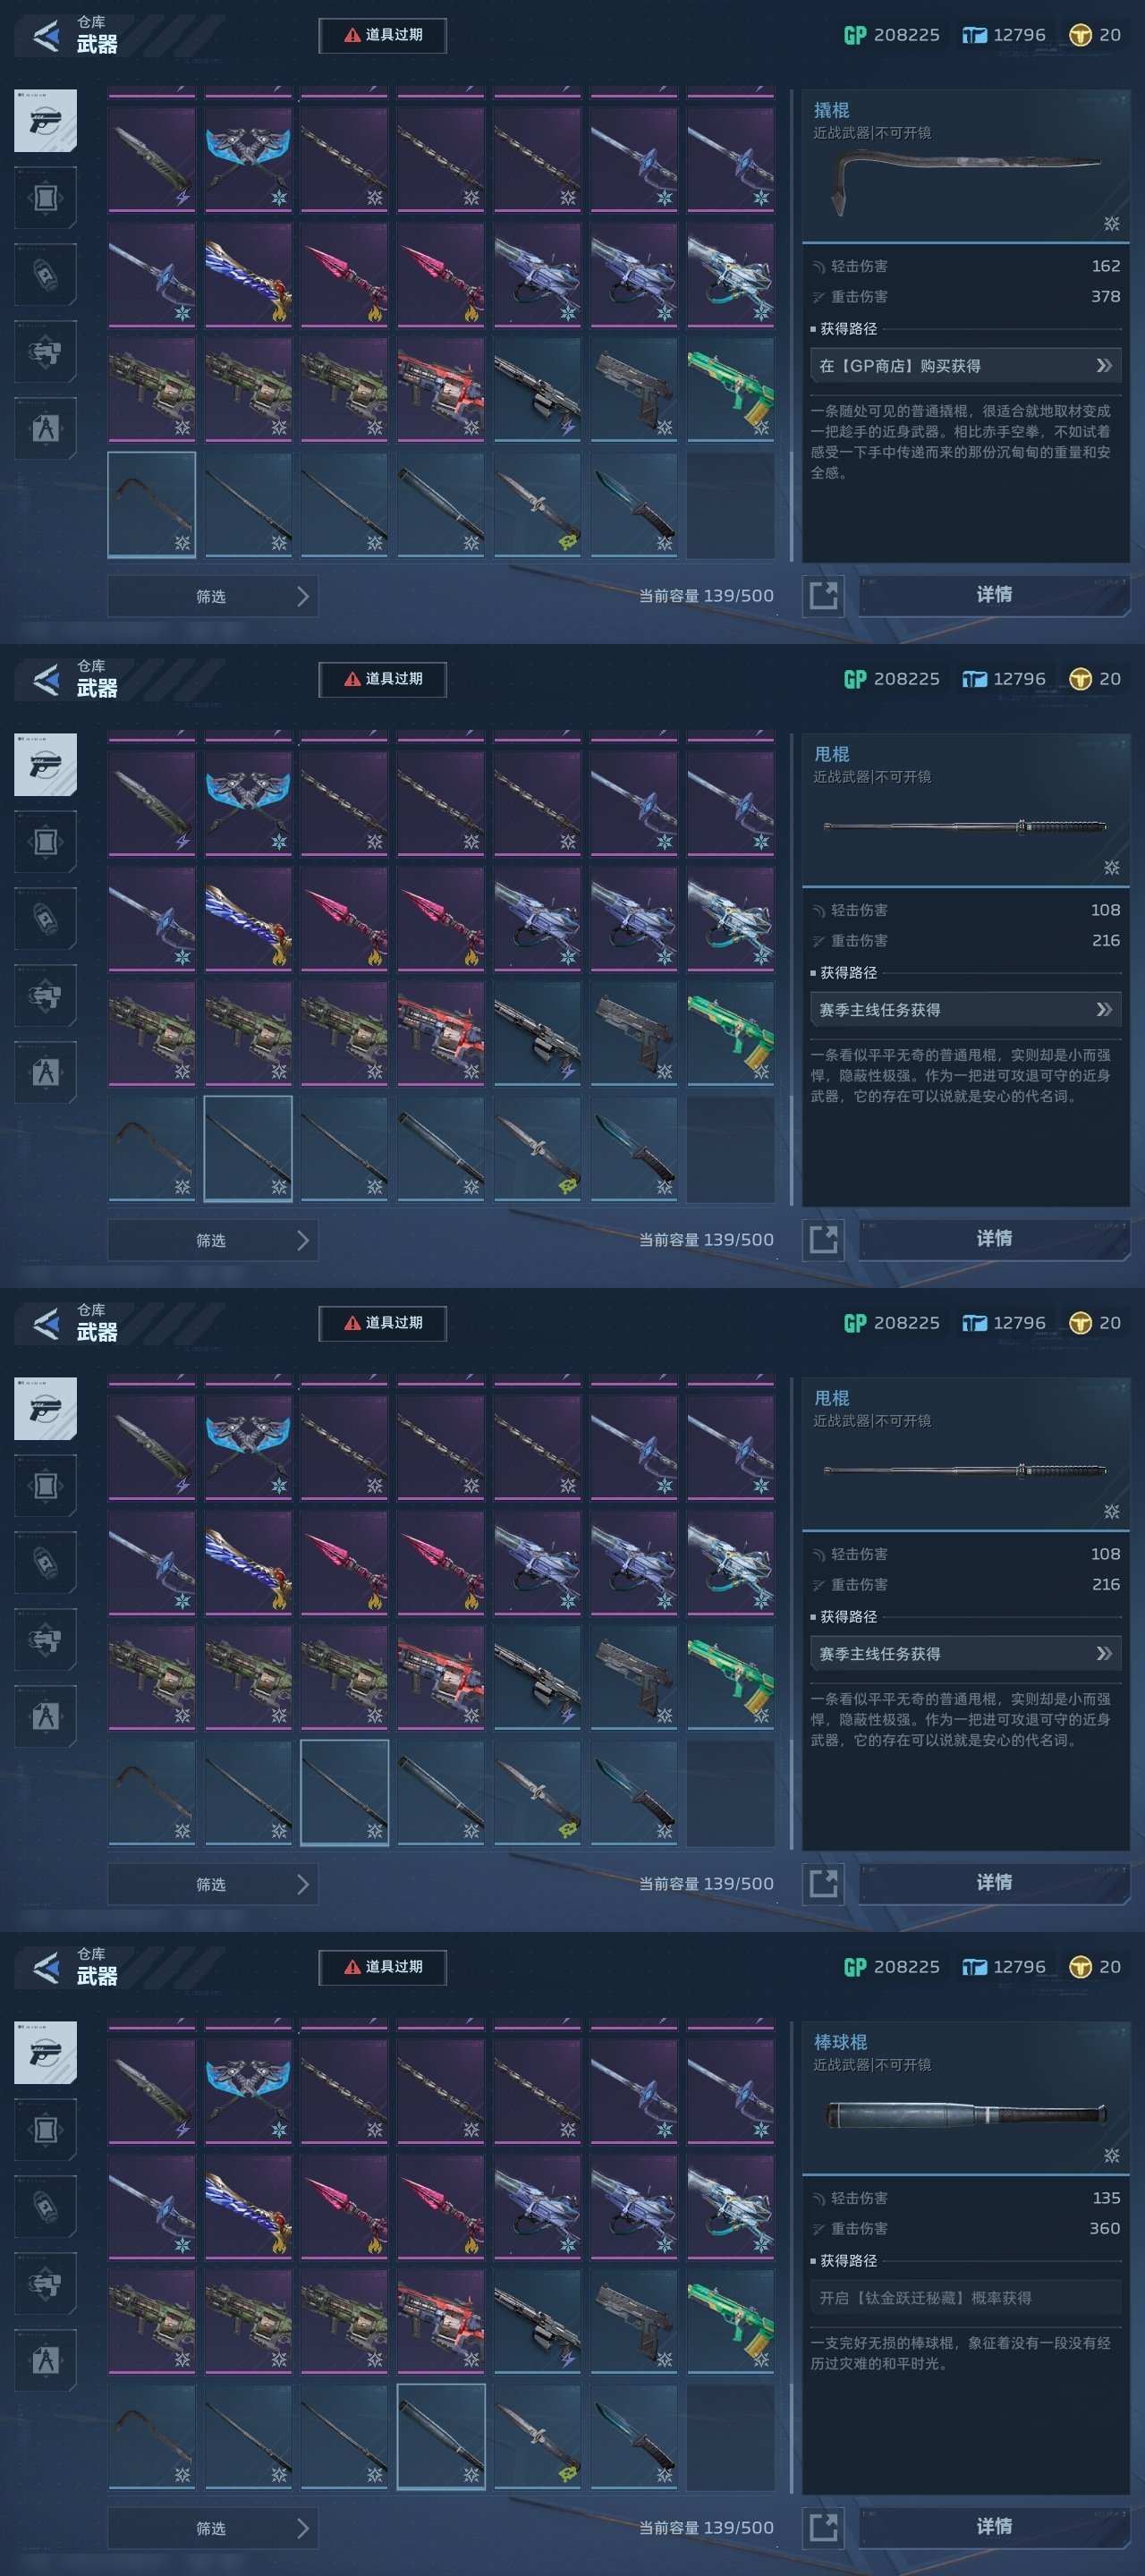
Task: Click the back arrow in the 撬棍 warehouse view
Action: 46,36
